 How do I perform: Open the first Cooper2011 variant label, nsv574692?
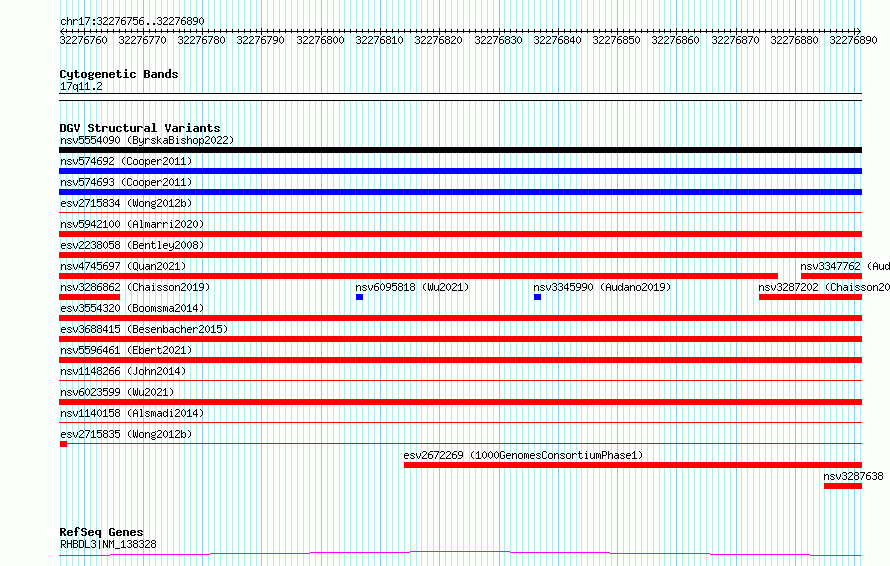coord(126,161)
